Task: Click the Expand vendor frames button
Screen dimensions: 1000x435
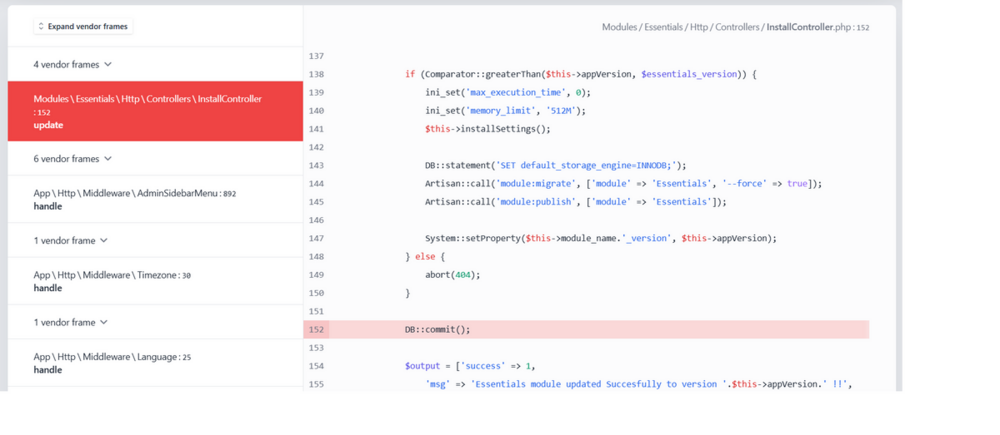Action: tap(84, 27)
